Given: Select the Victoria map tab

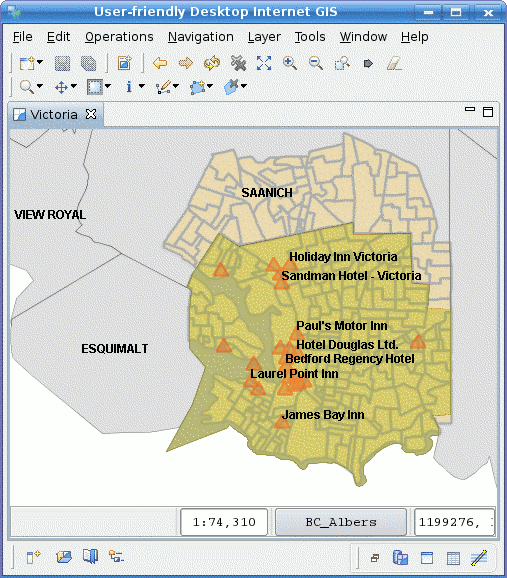Looking at the screenshot, I should coord(54,115).
